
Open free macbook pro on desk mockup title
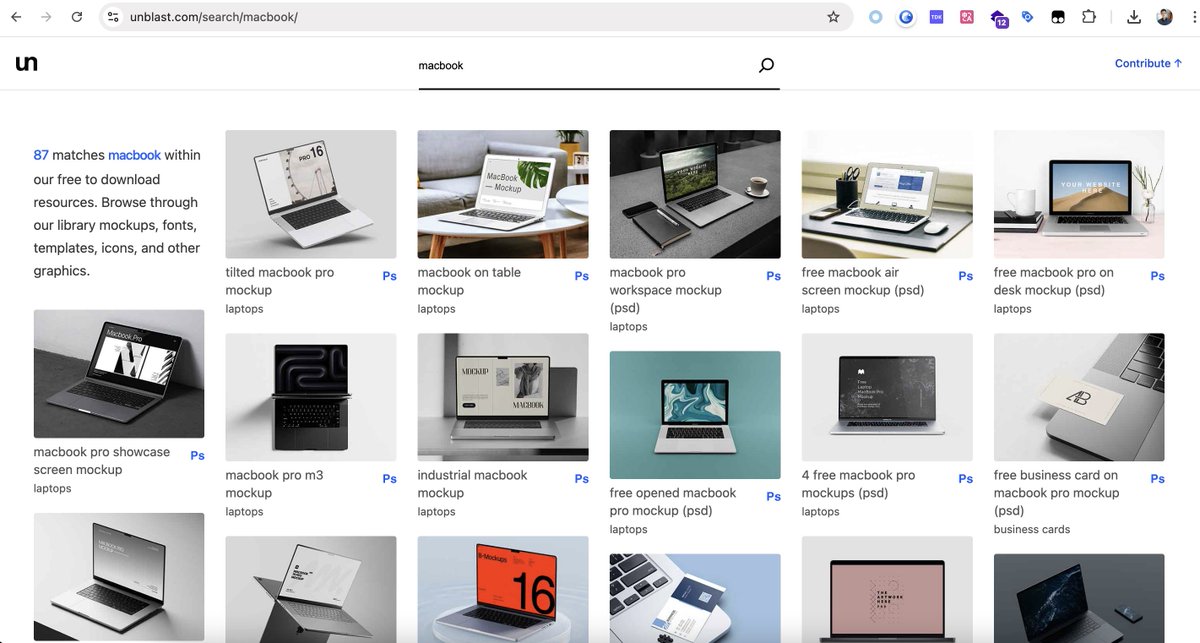[x=1053, y=281]
